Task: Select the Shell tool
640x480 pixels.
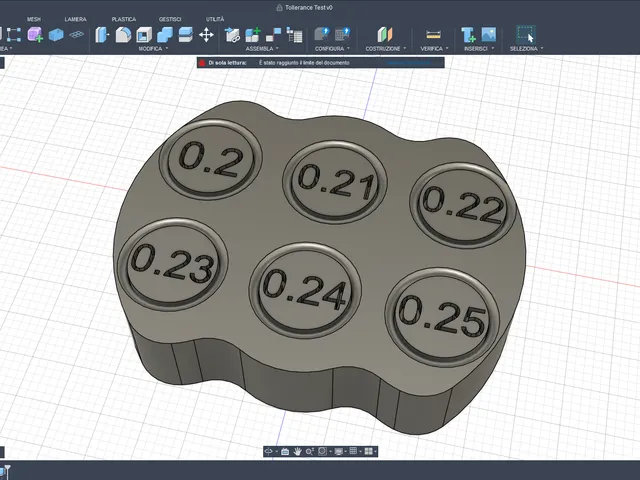Action: pyautogui.click(x=144, y=35)
